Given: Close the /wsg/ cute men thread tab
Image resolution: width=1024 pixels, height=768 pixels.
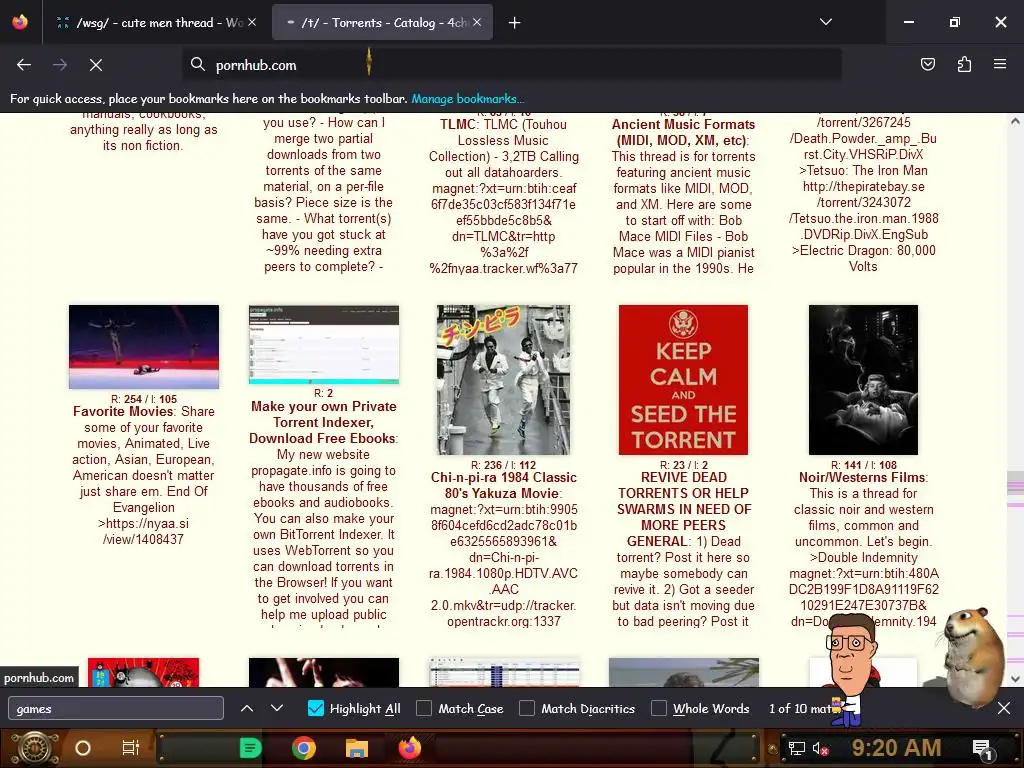Looking at the screenshot, I should pos(252,22).
